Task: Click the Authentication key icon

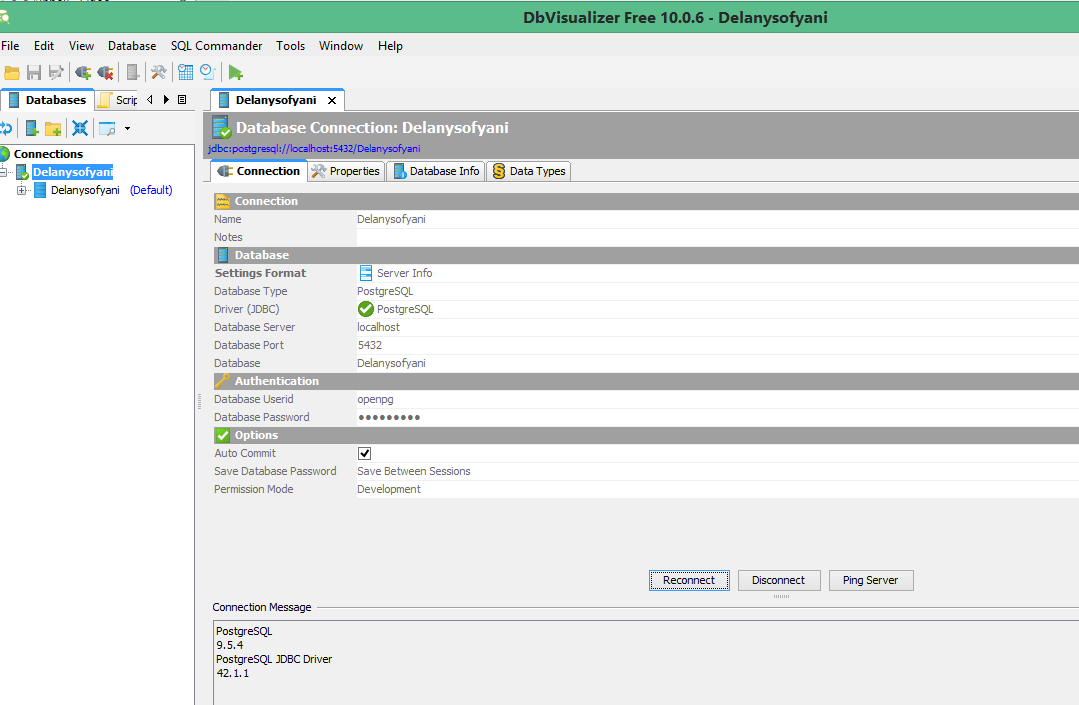Action: pyautogui.click(x=222, y=381)
